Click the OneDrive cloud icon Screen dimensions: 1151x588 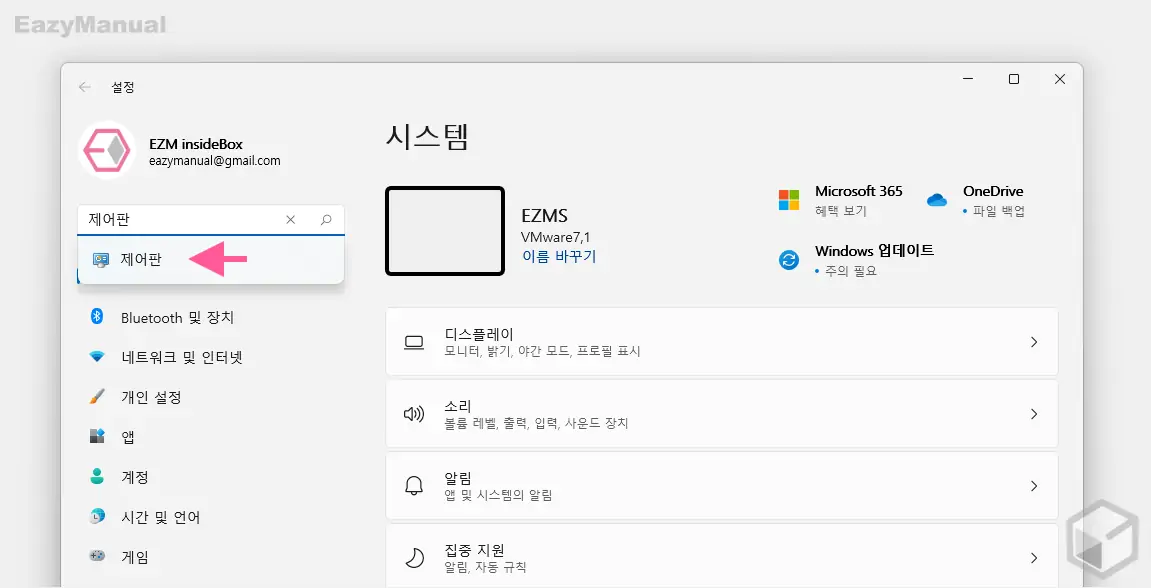(936, 199)
